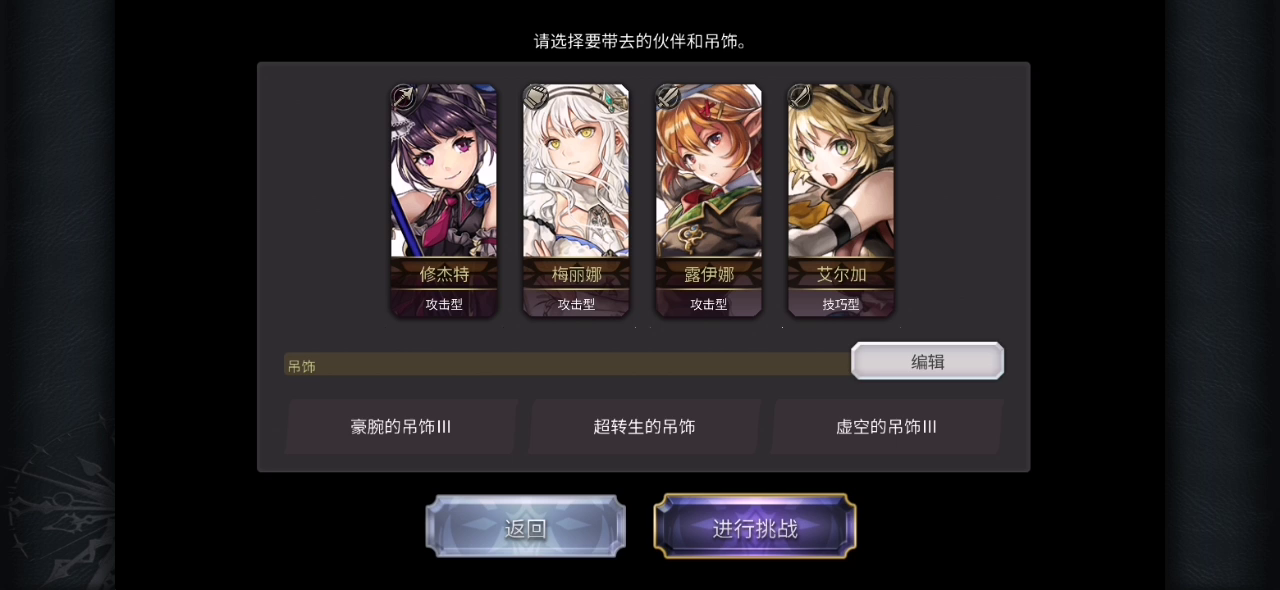Tap the 技巧型 type label under 艾尔加
The width and height of the screenshot is (1280, 590).
[841, 304]
